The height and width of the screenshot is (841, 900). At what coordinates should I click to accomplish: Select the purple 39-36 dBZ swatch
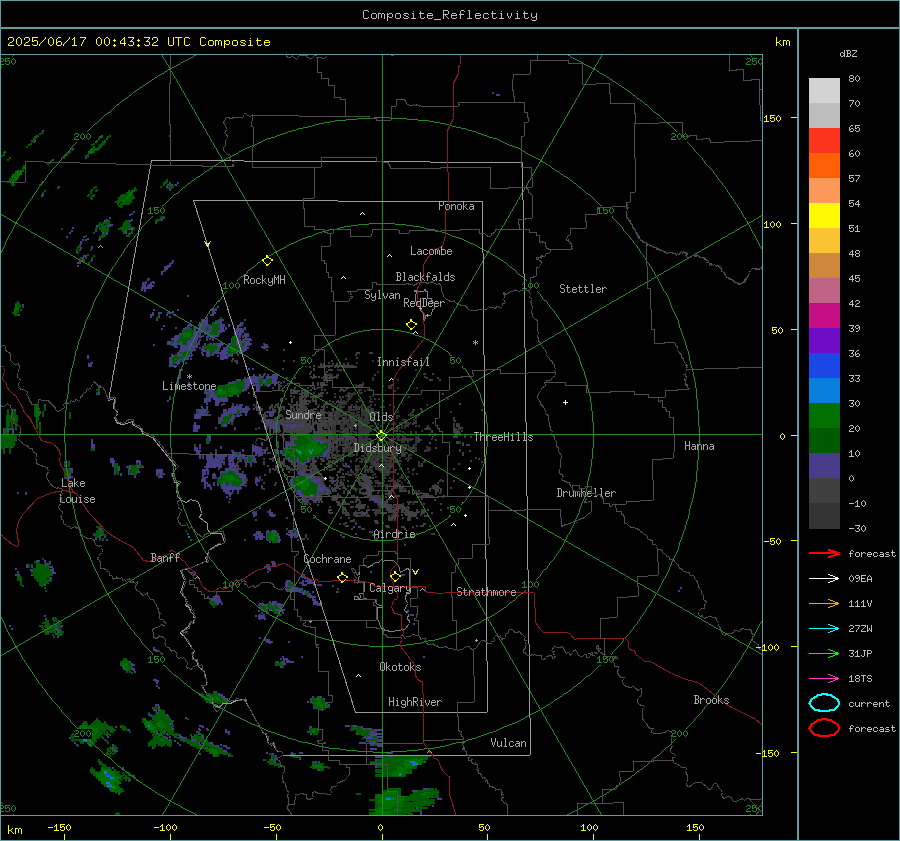click(x=824, y=341)
